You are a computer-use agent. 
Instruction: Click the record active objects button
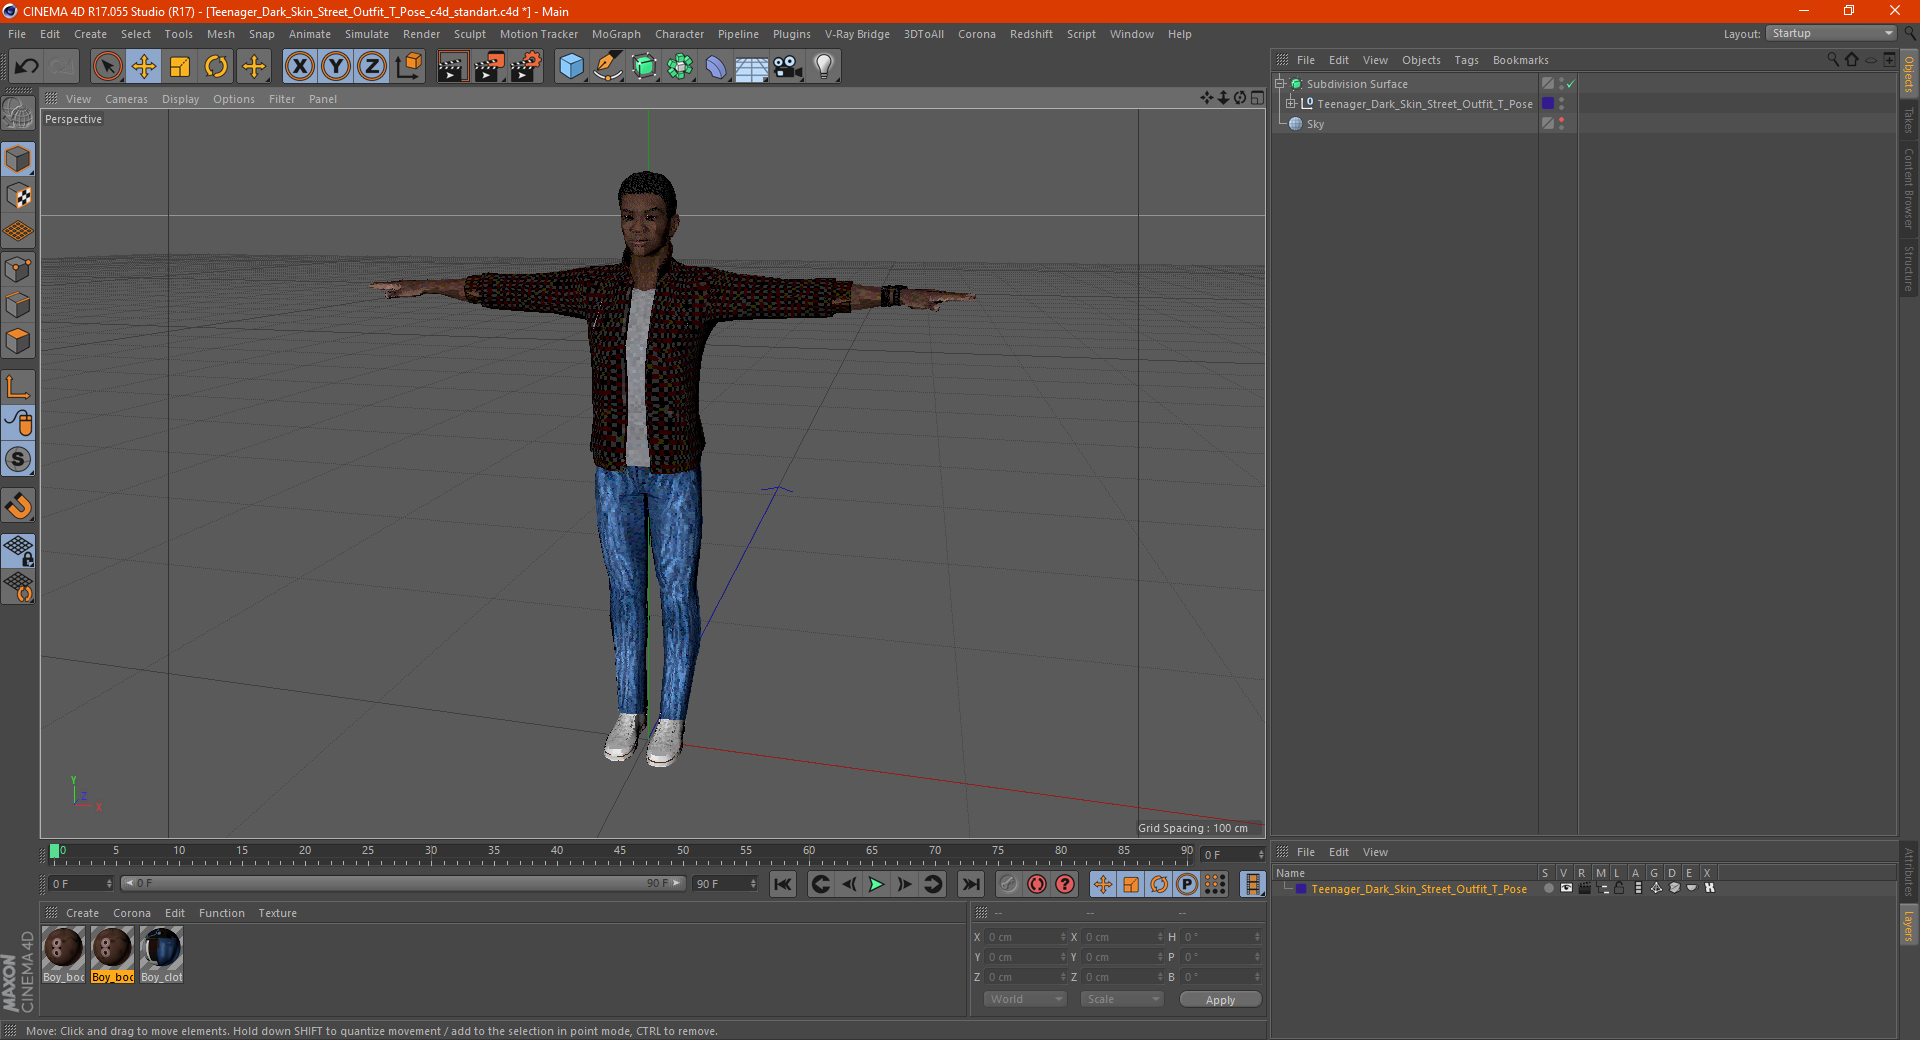[1008, 884]
